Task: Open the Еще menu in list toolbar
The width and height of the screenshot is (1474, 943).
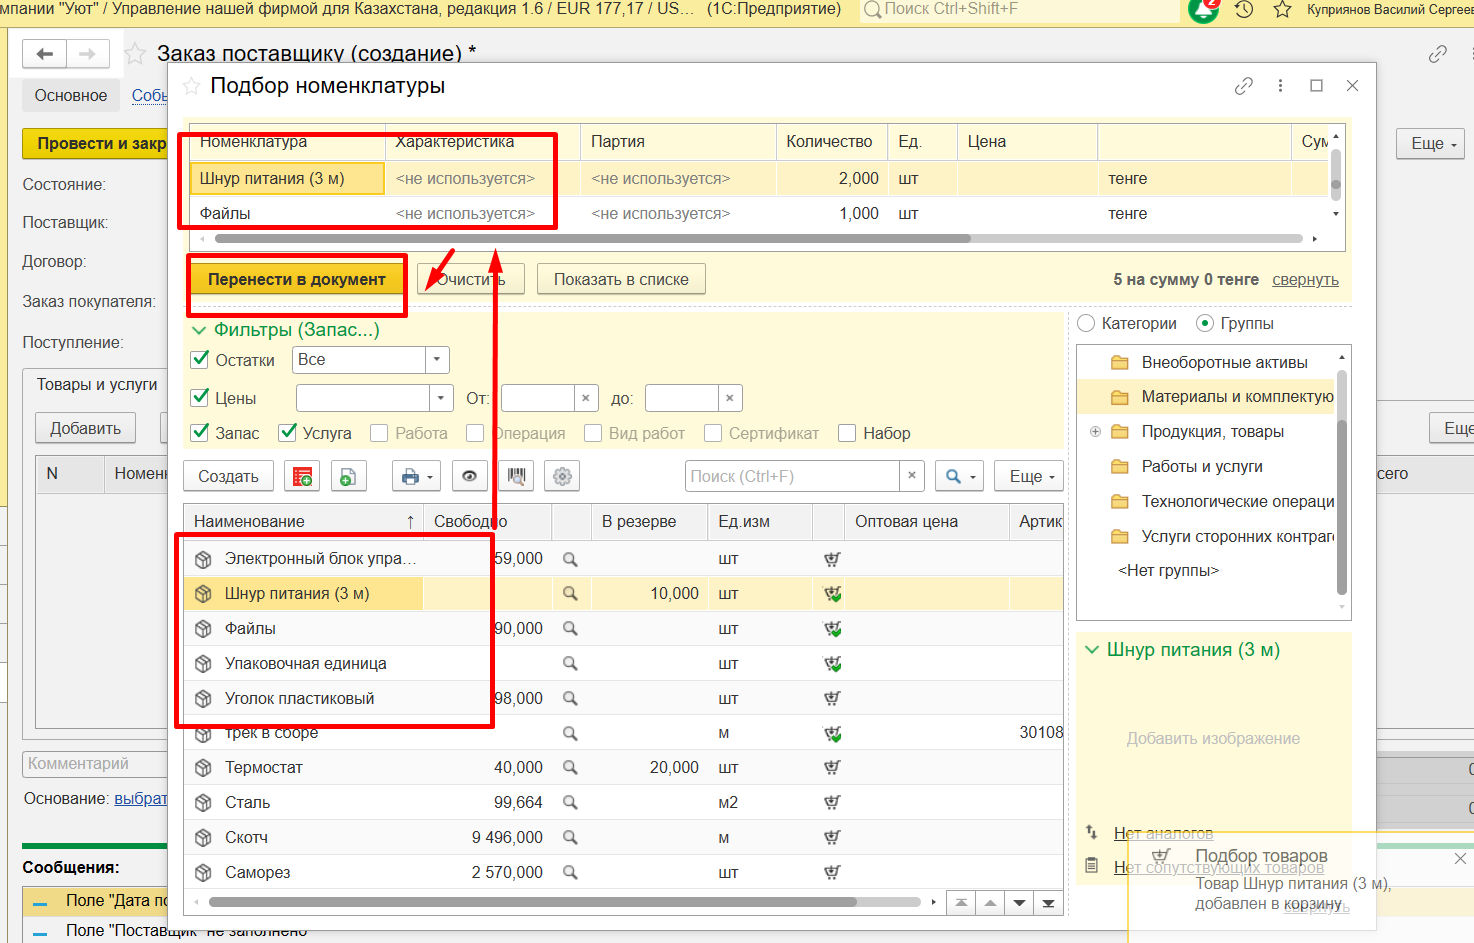Action: [1028, 477]
